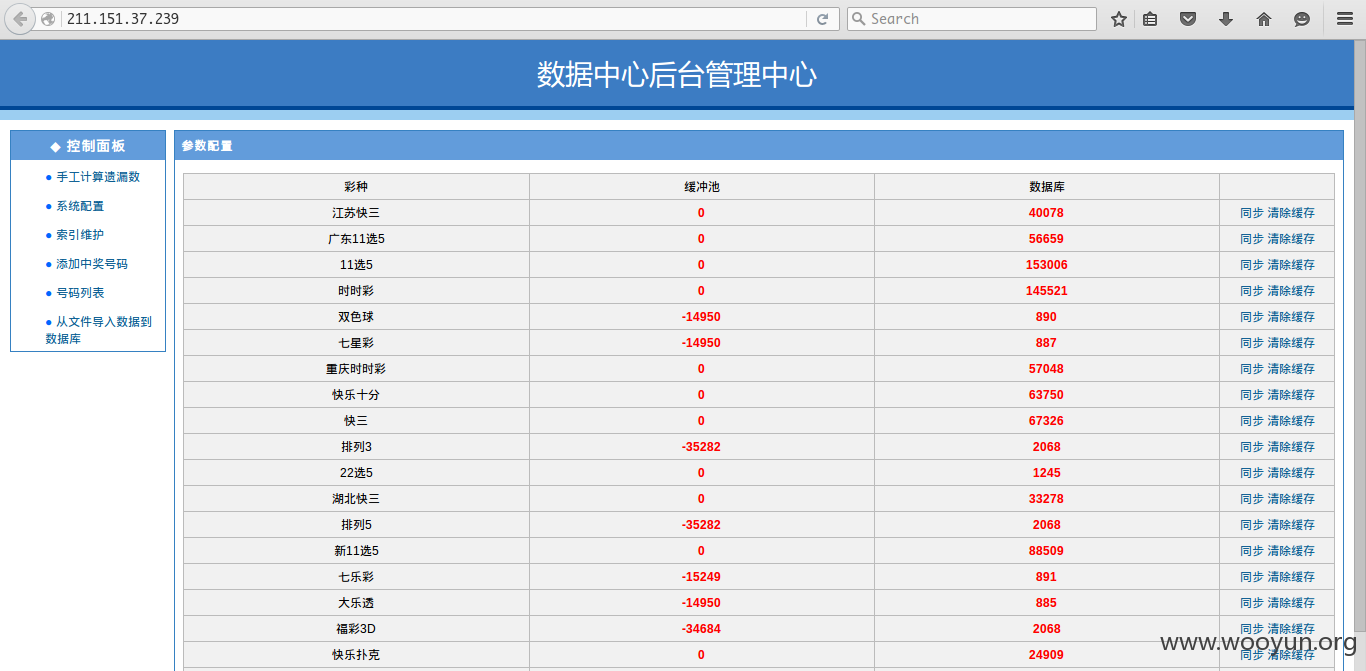Viewport: 1366px width, 671px height.
Task: Click 清除缓存 for the 22选5 row
Action: click(x=1291, y=473)
